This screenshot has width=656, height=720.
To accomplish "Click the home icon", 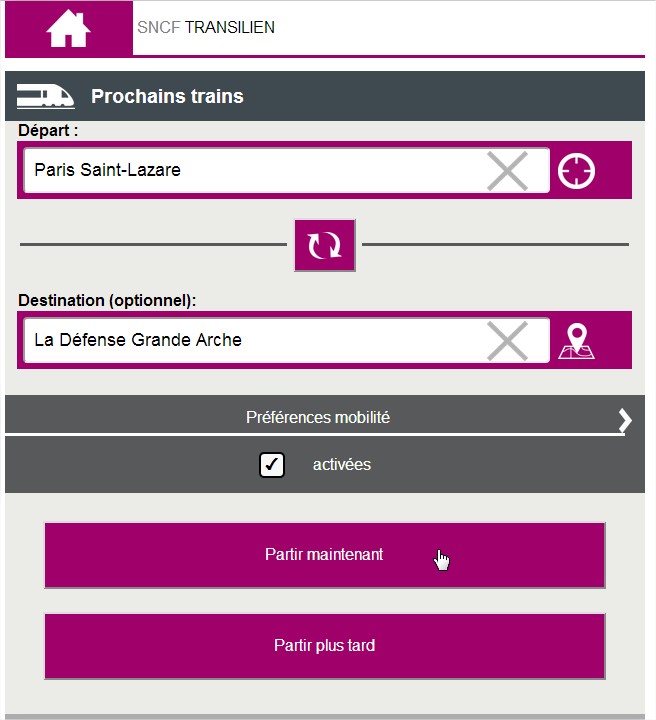I will (68, 28).
